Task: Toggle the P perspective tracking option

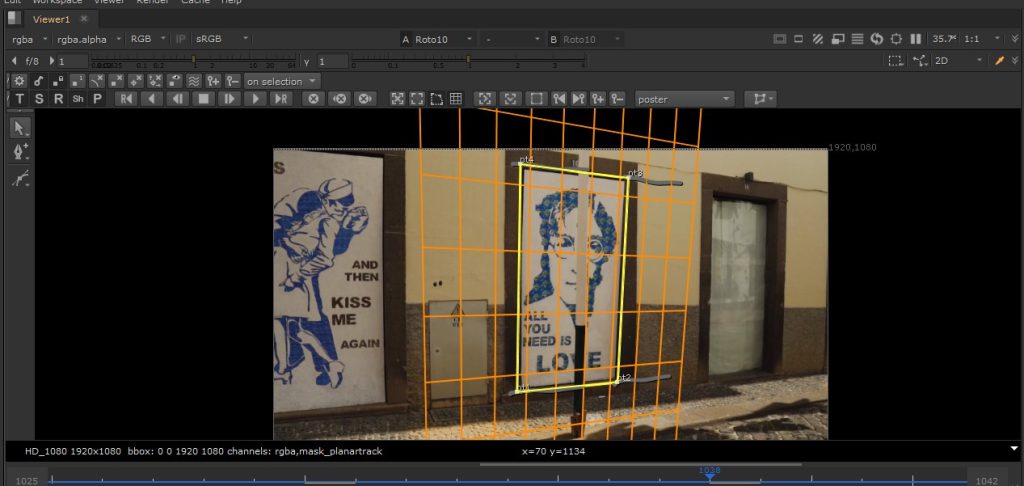Action: click(x=97, y=99)
